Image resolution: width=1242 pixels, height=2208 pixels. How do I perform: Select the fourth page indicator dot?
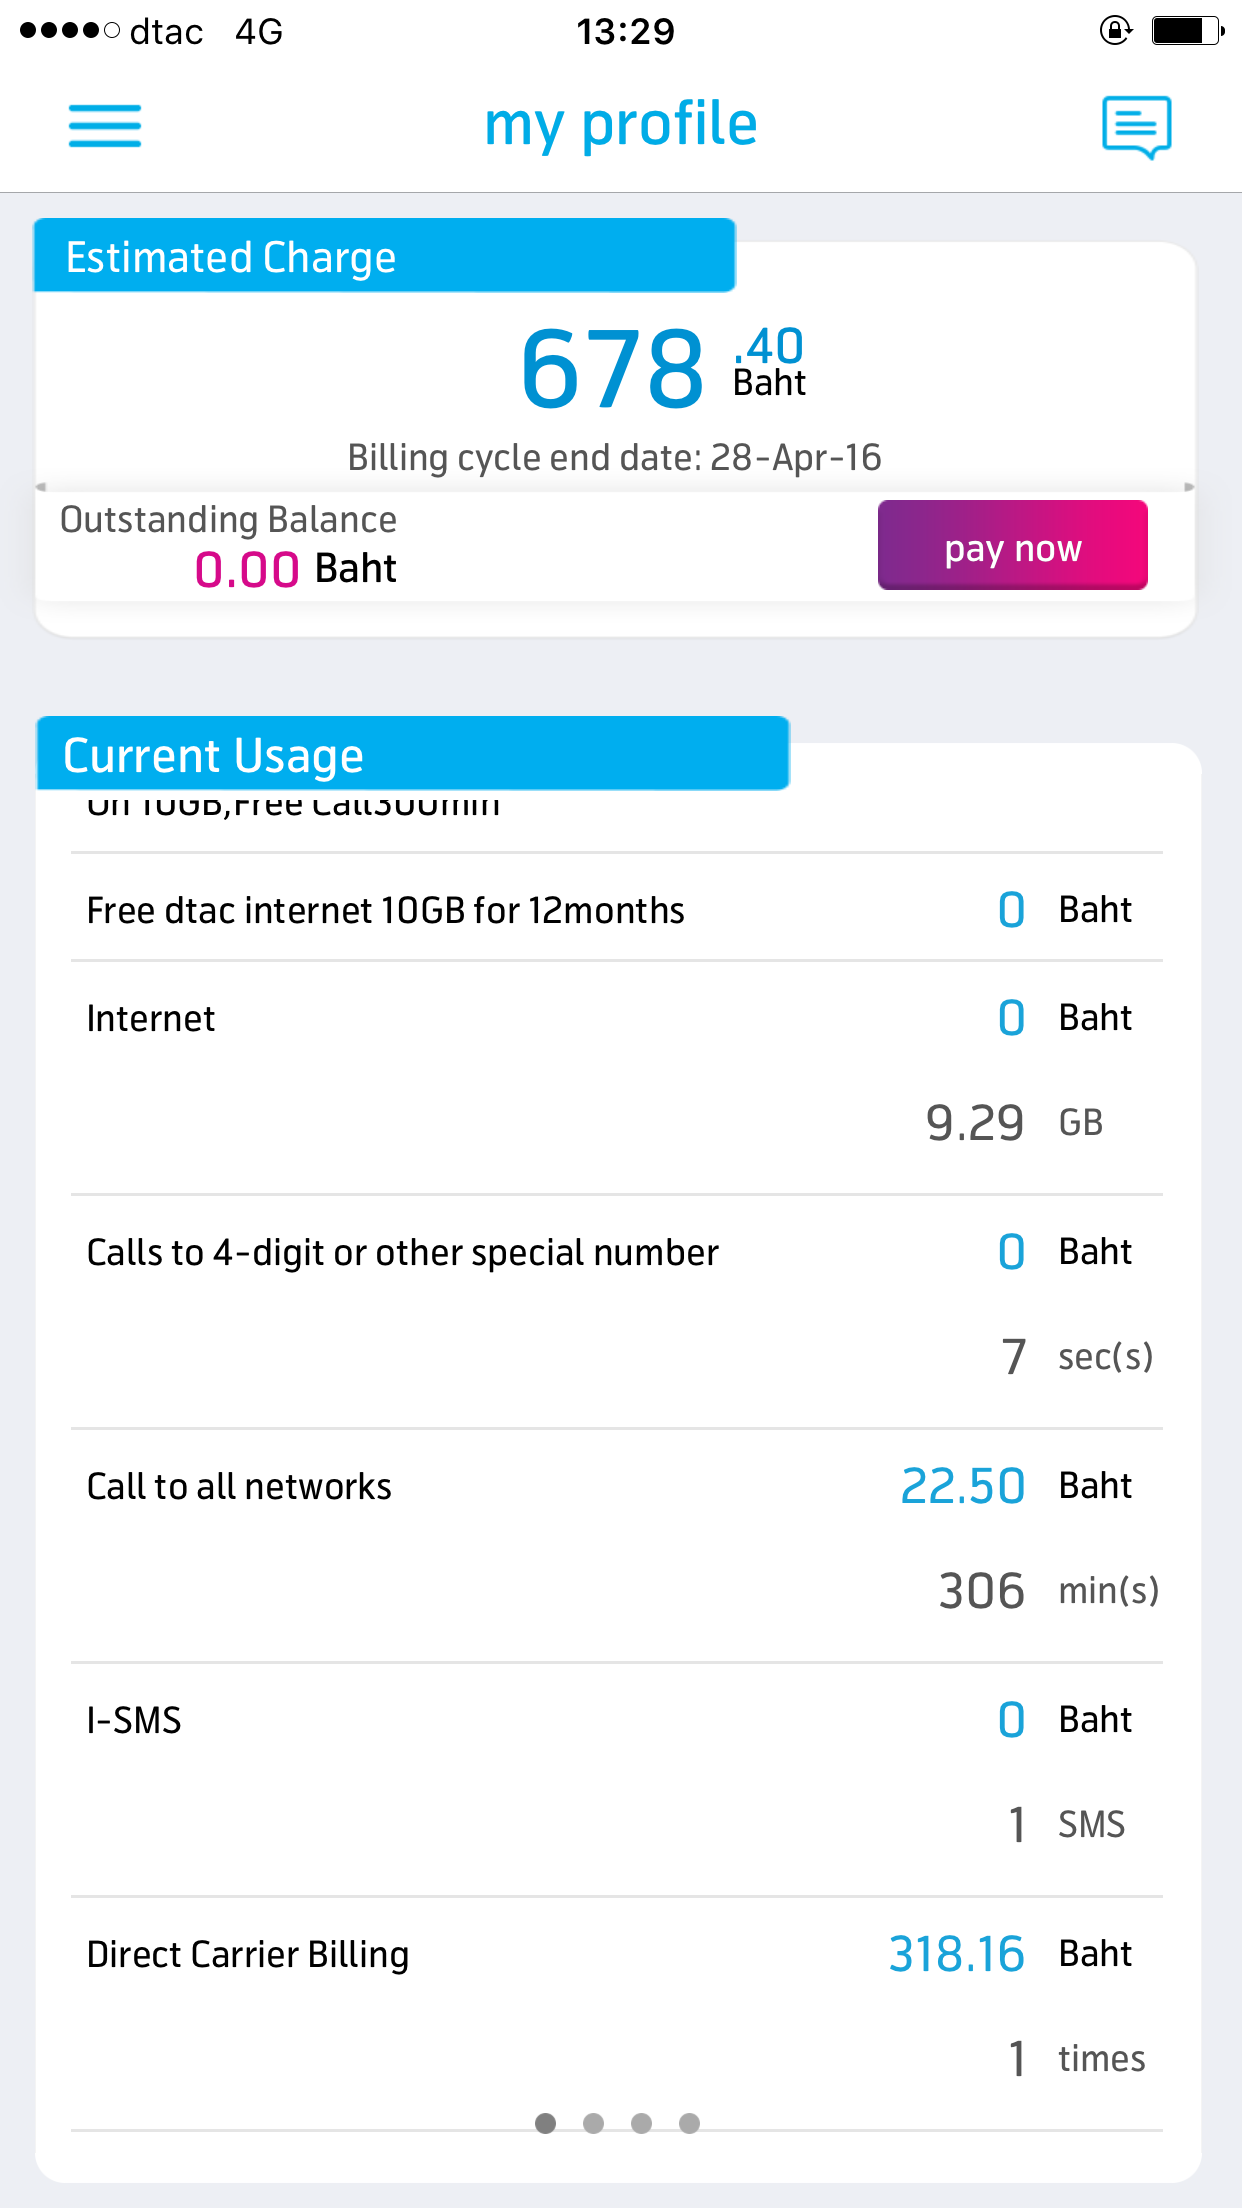tap(689, 2123)
